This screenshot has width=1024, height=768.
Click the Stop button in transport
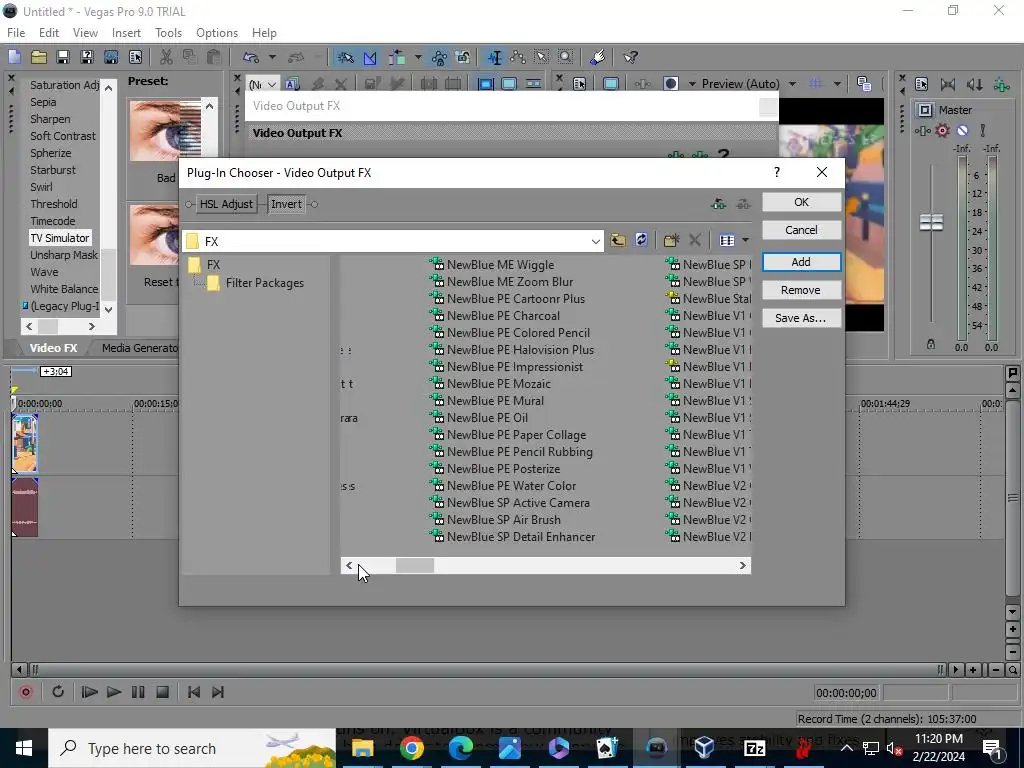[x=163, y=692]
